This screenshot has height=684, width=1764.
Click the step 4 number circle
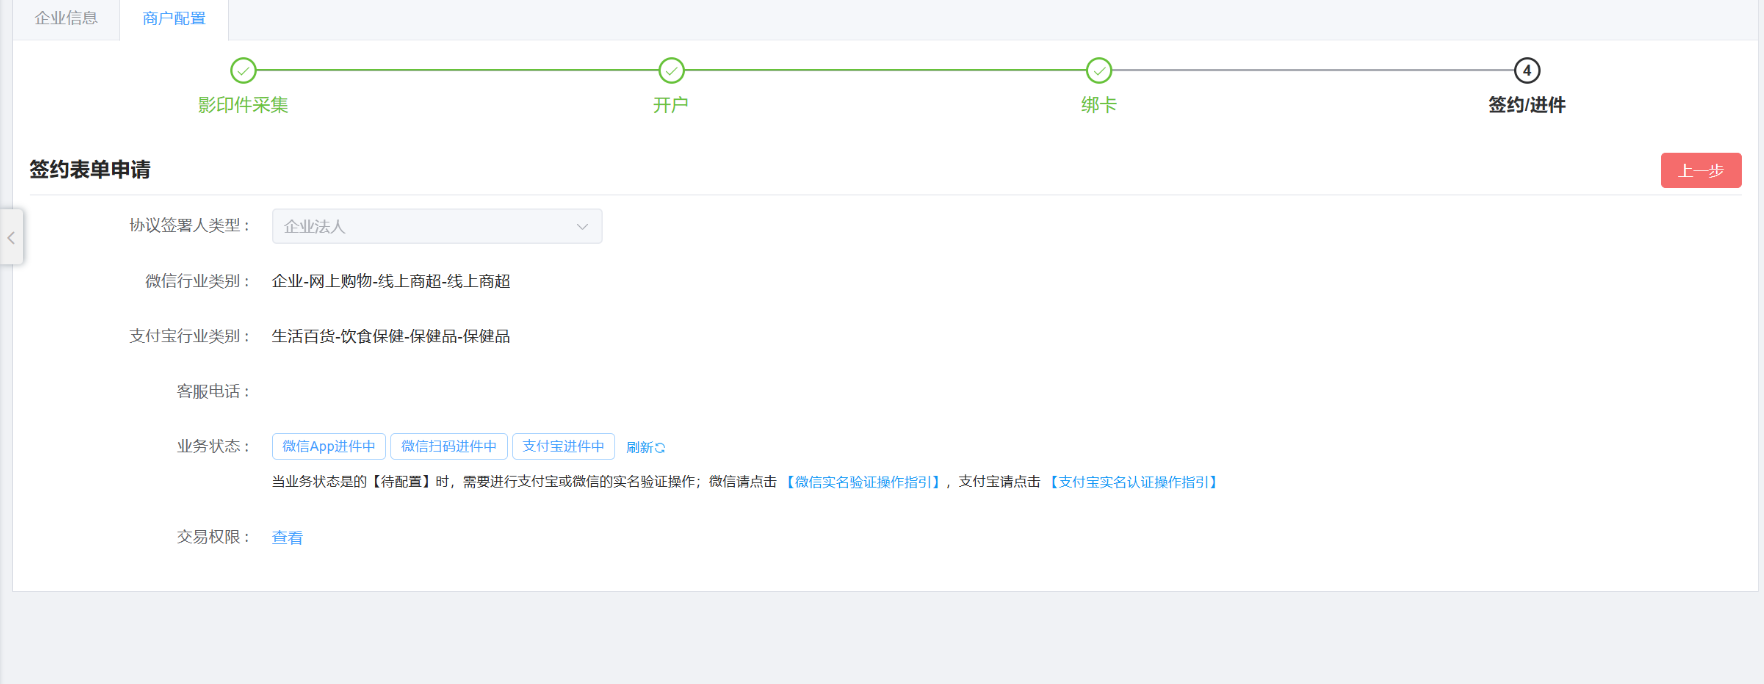coord(1526,71)
